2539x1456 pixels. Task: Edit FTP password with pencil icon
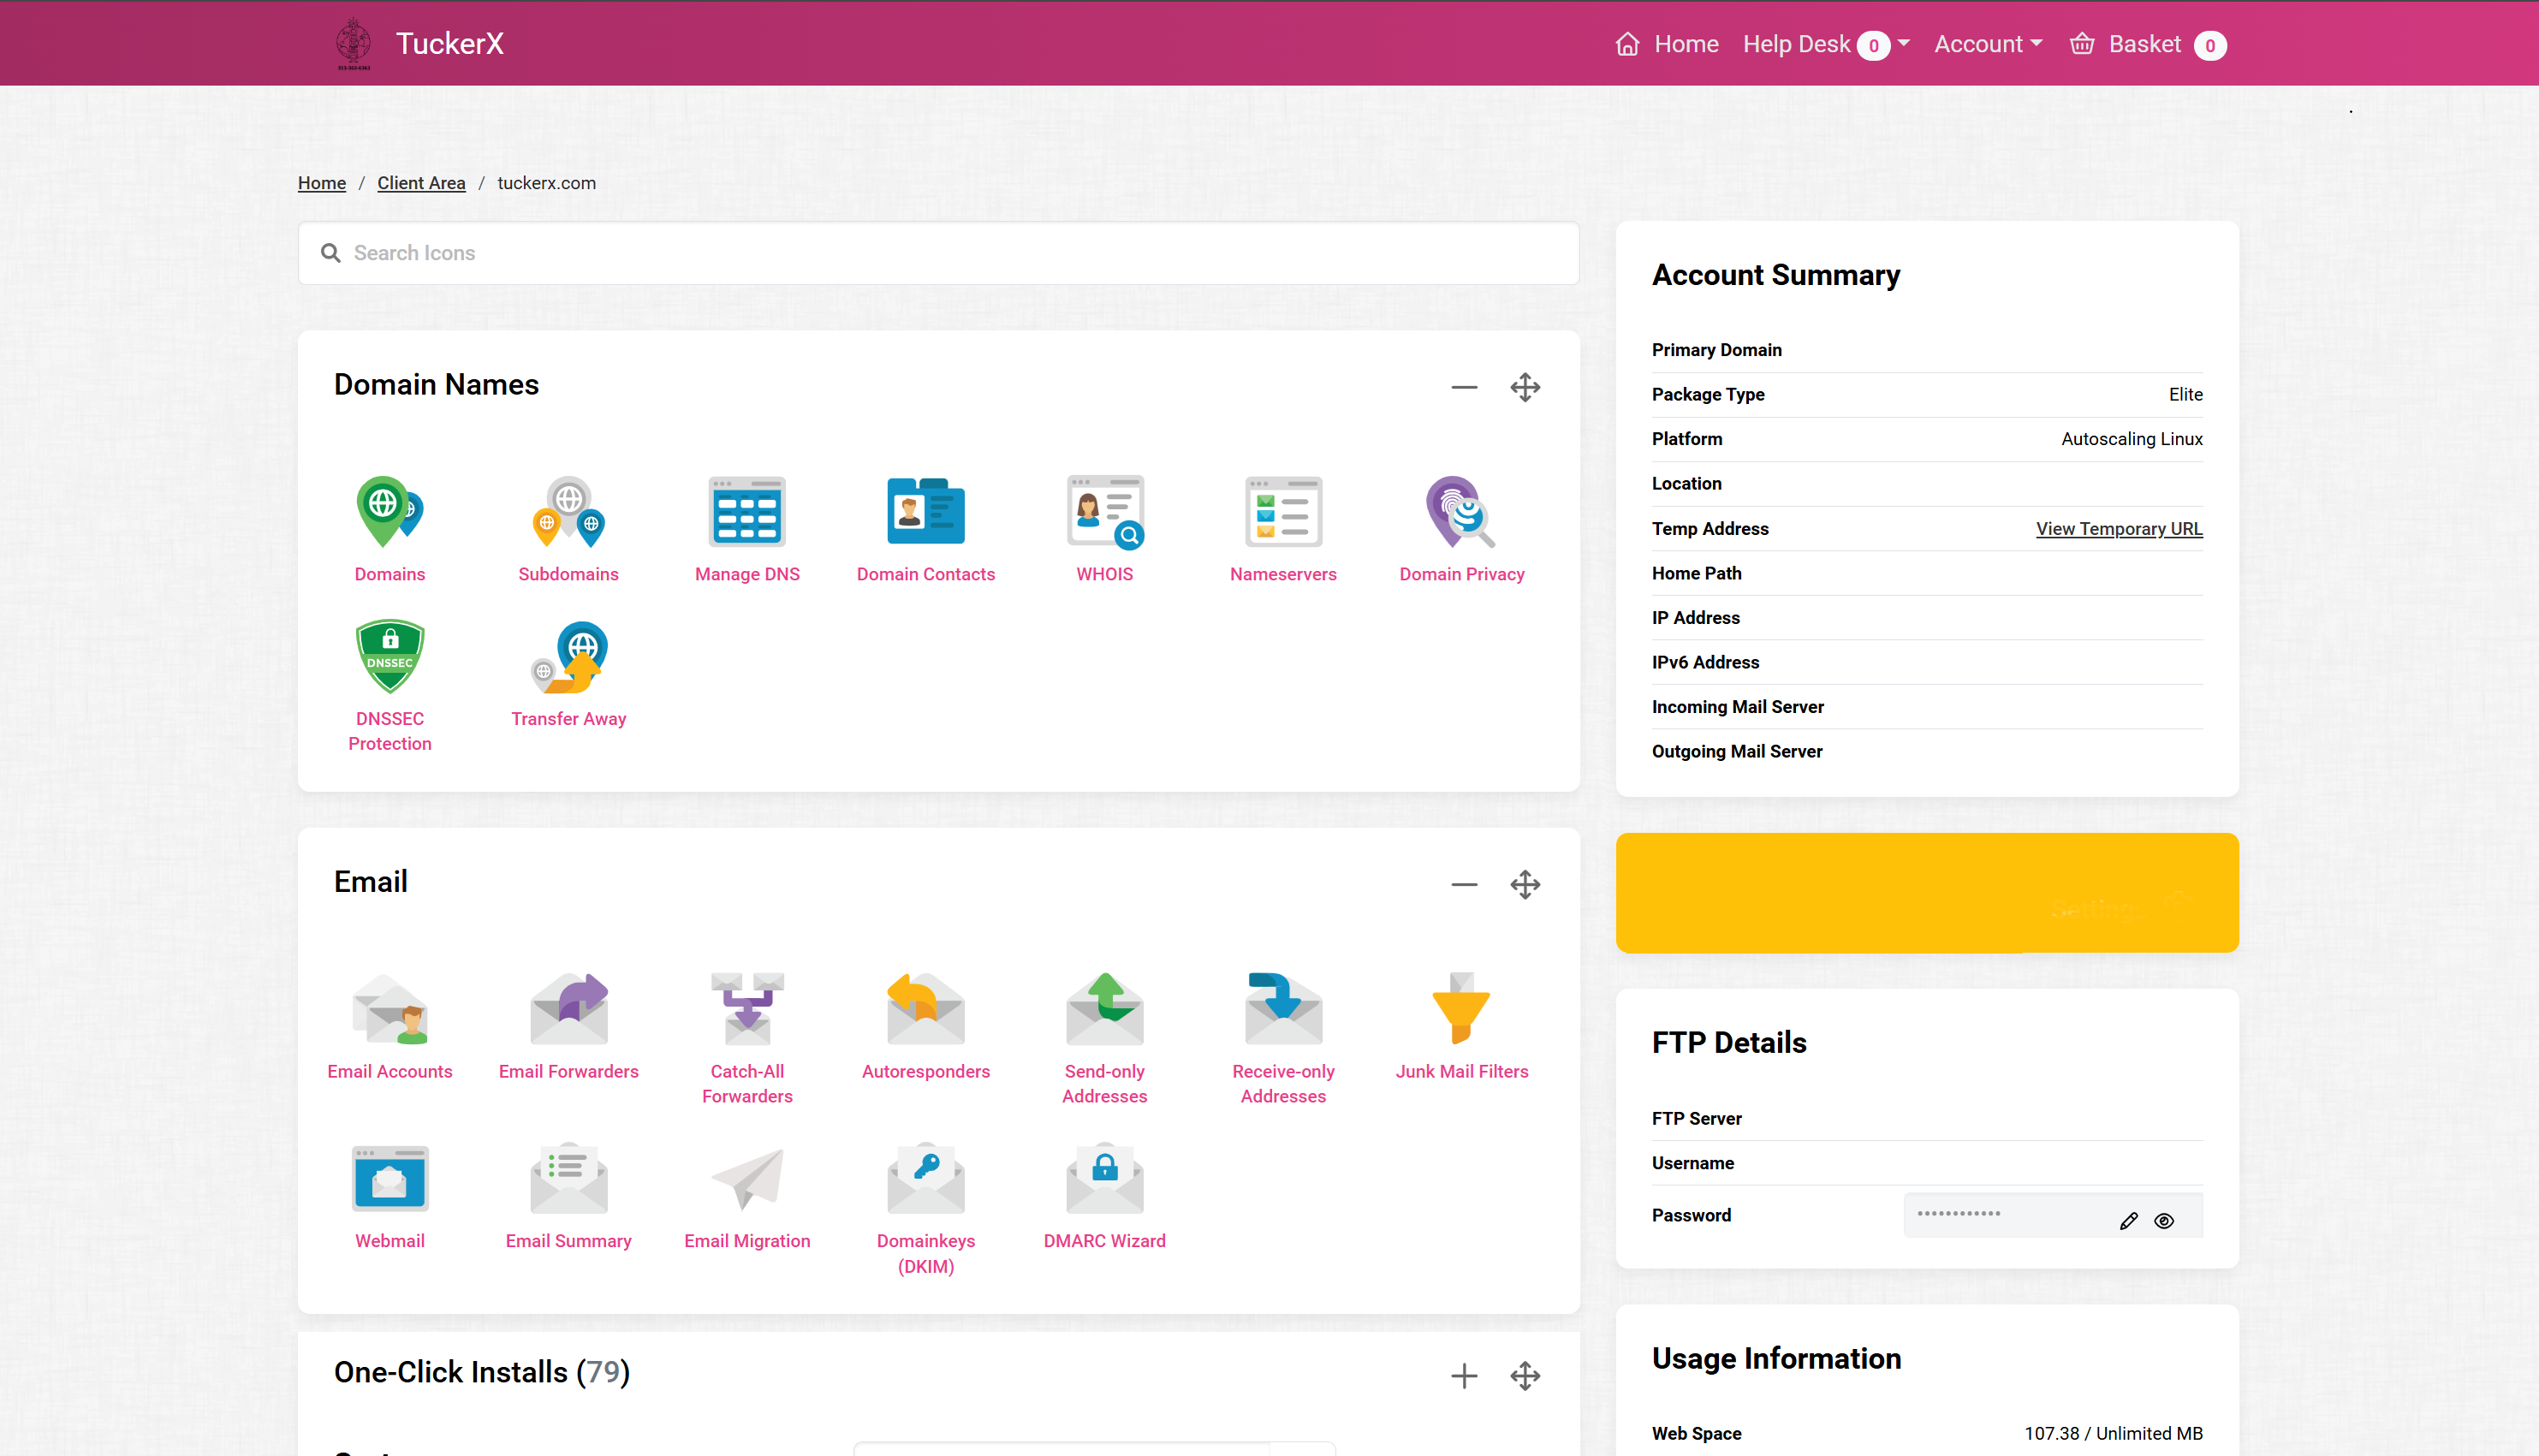(x=2128, y=1220)
